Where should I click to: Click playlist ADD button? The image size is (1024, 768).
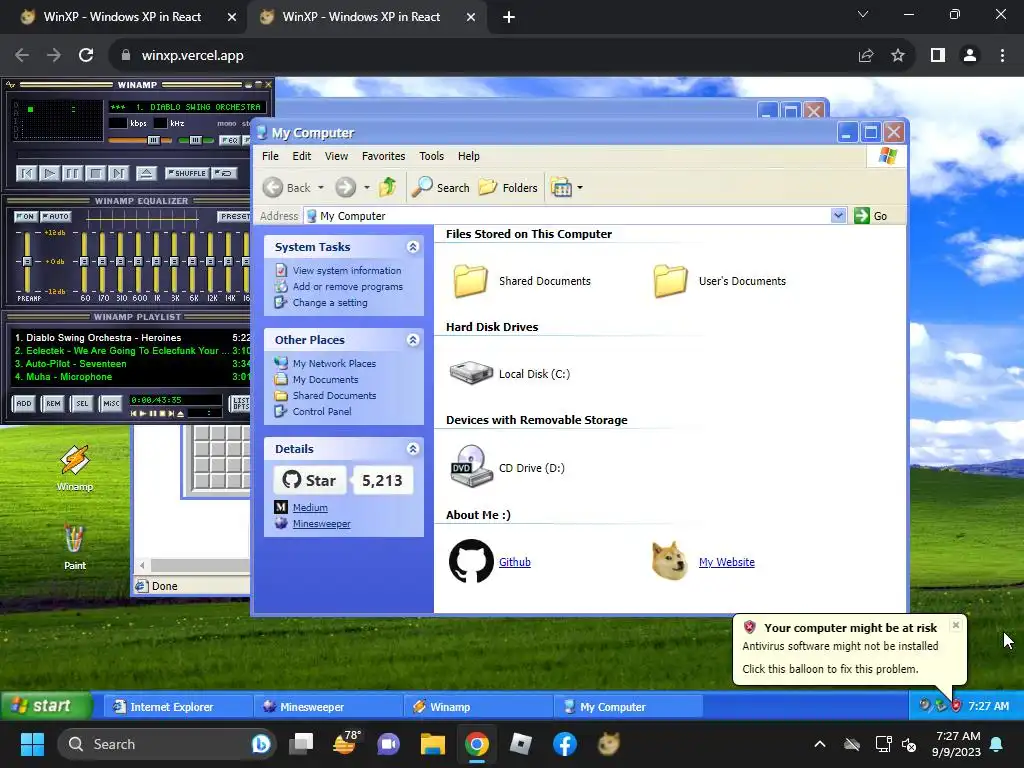(24, 404)
